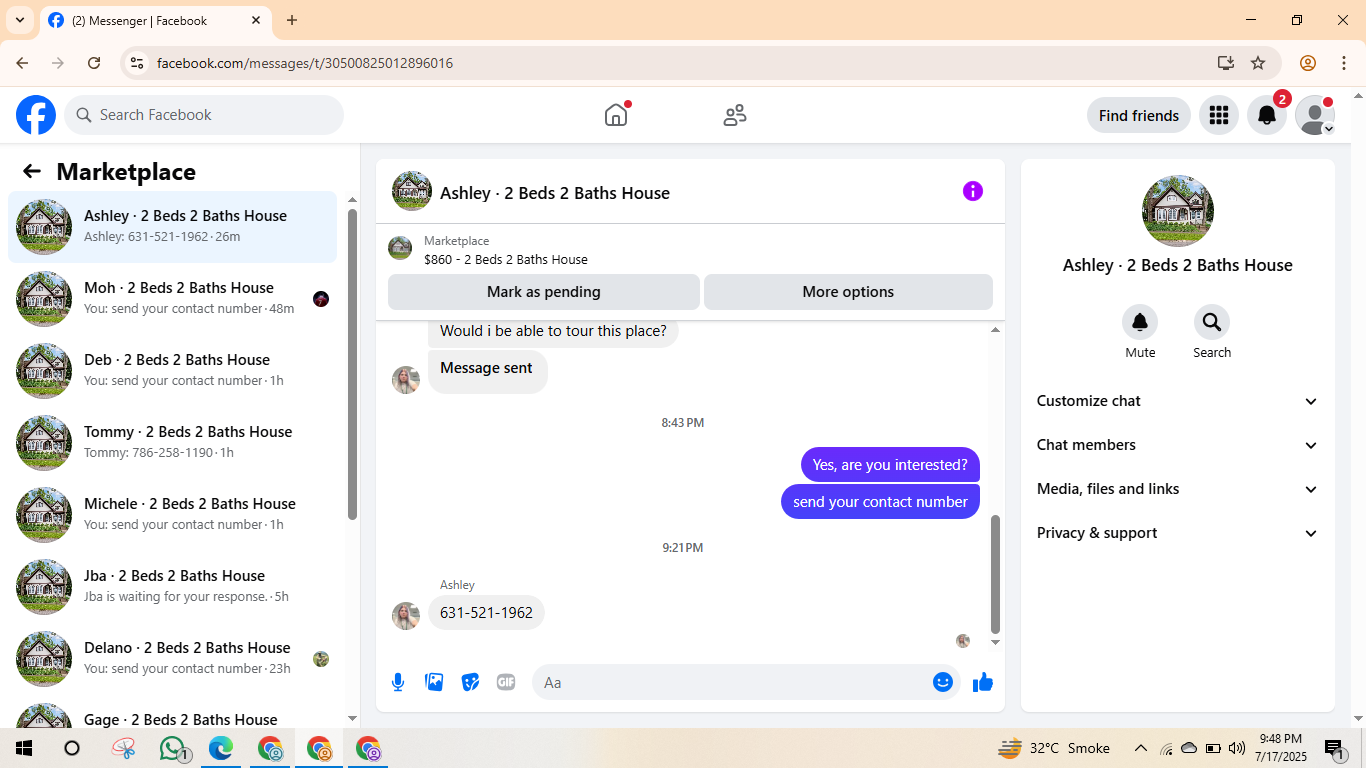Screen dimensions: 1366x768
Task: Choose a sticker icon
Action: [x=470, y=682]
